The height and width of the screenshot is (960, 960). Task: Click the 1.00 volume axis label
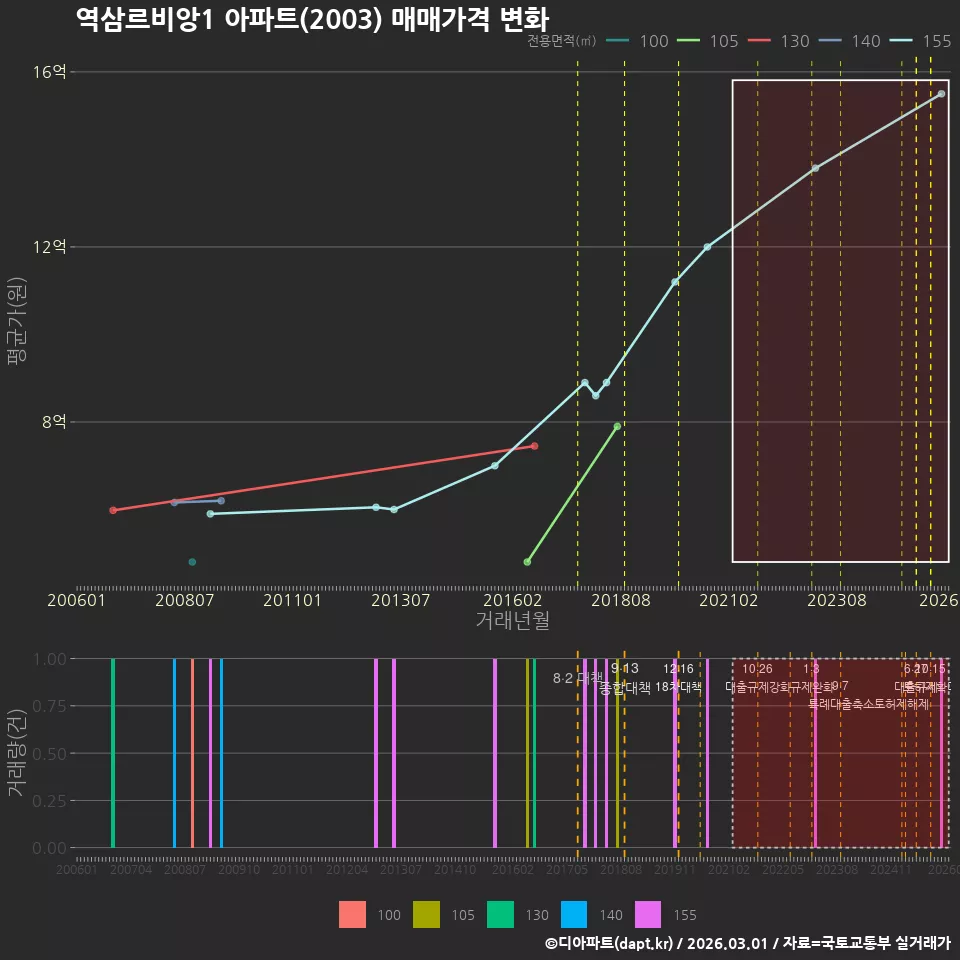[50, 659]
